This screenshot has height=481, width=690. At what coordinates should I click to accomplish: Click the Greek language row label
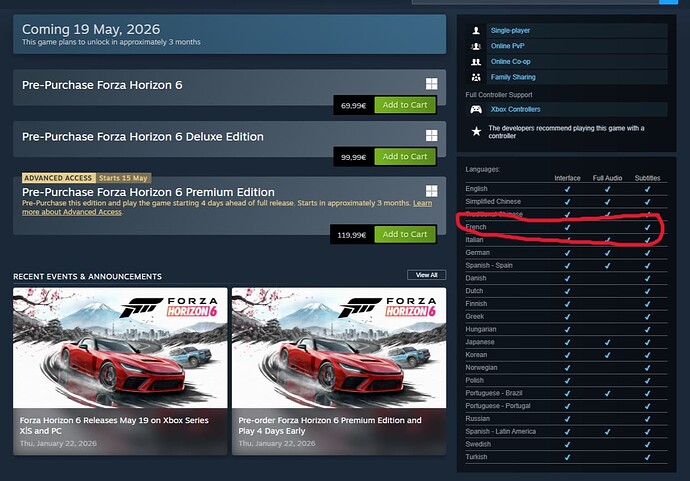click(x=474, y=316)
